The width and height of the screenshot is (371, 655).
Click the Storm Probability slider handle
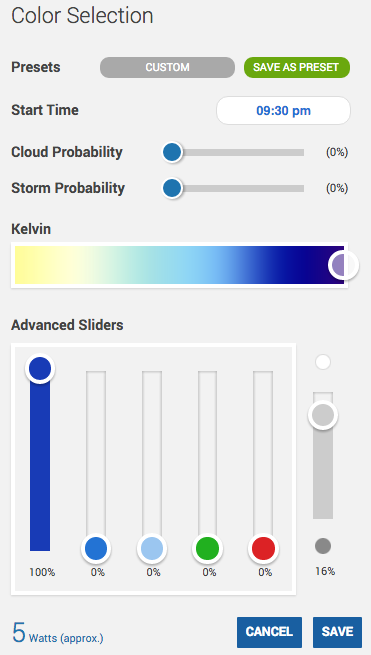[x=172, y=188]
